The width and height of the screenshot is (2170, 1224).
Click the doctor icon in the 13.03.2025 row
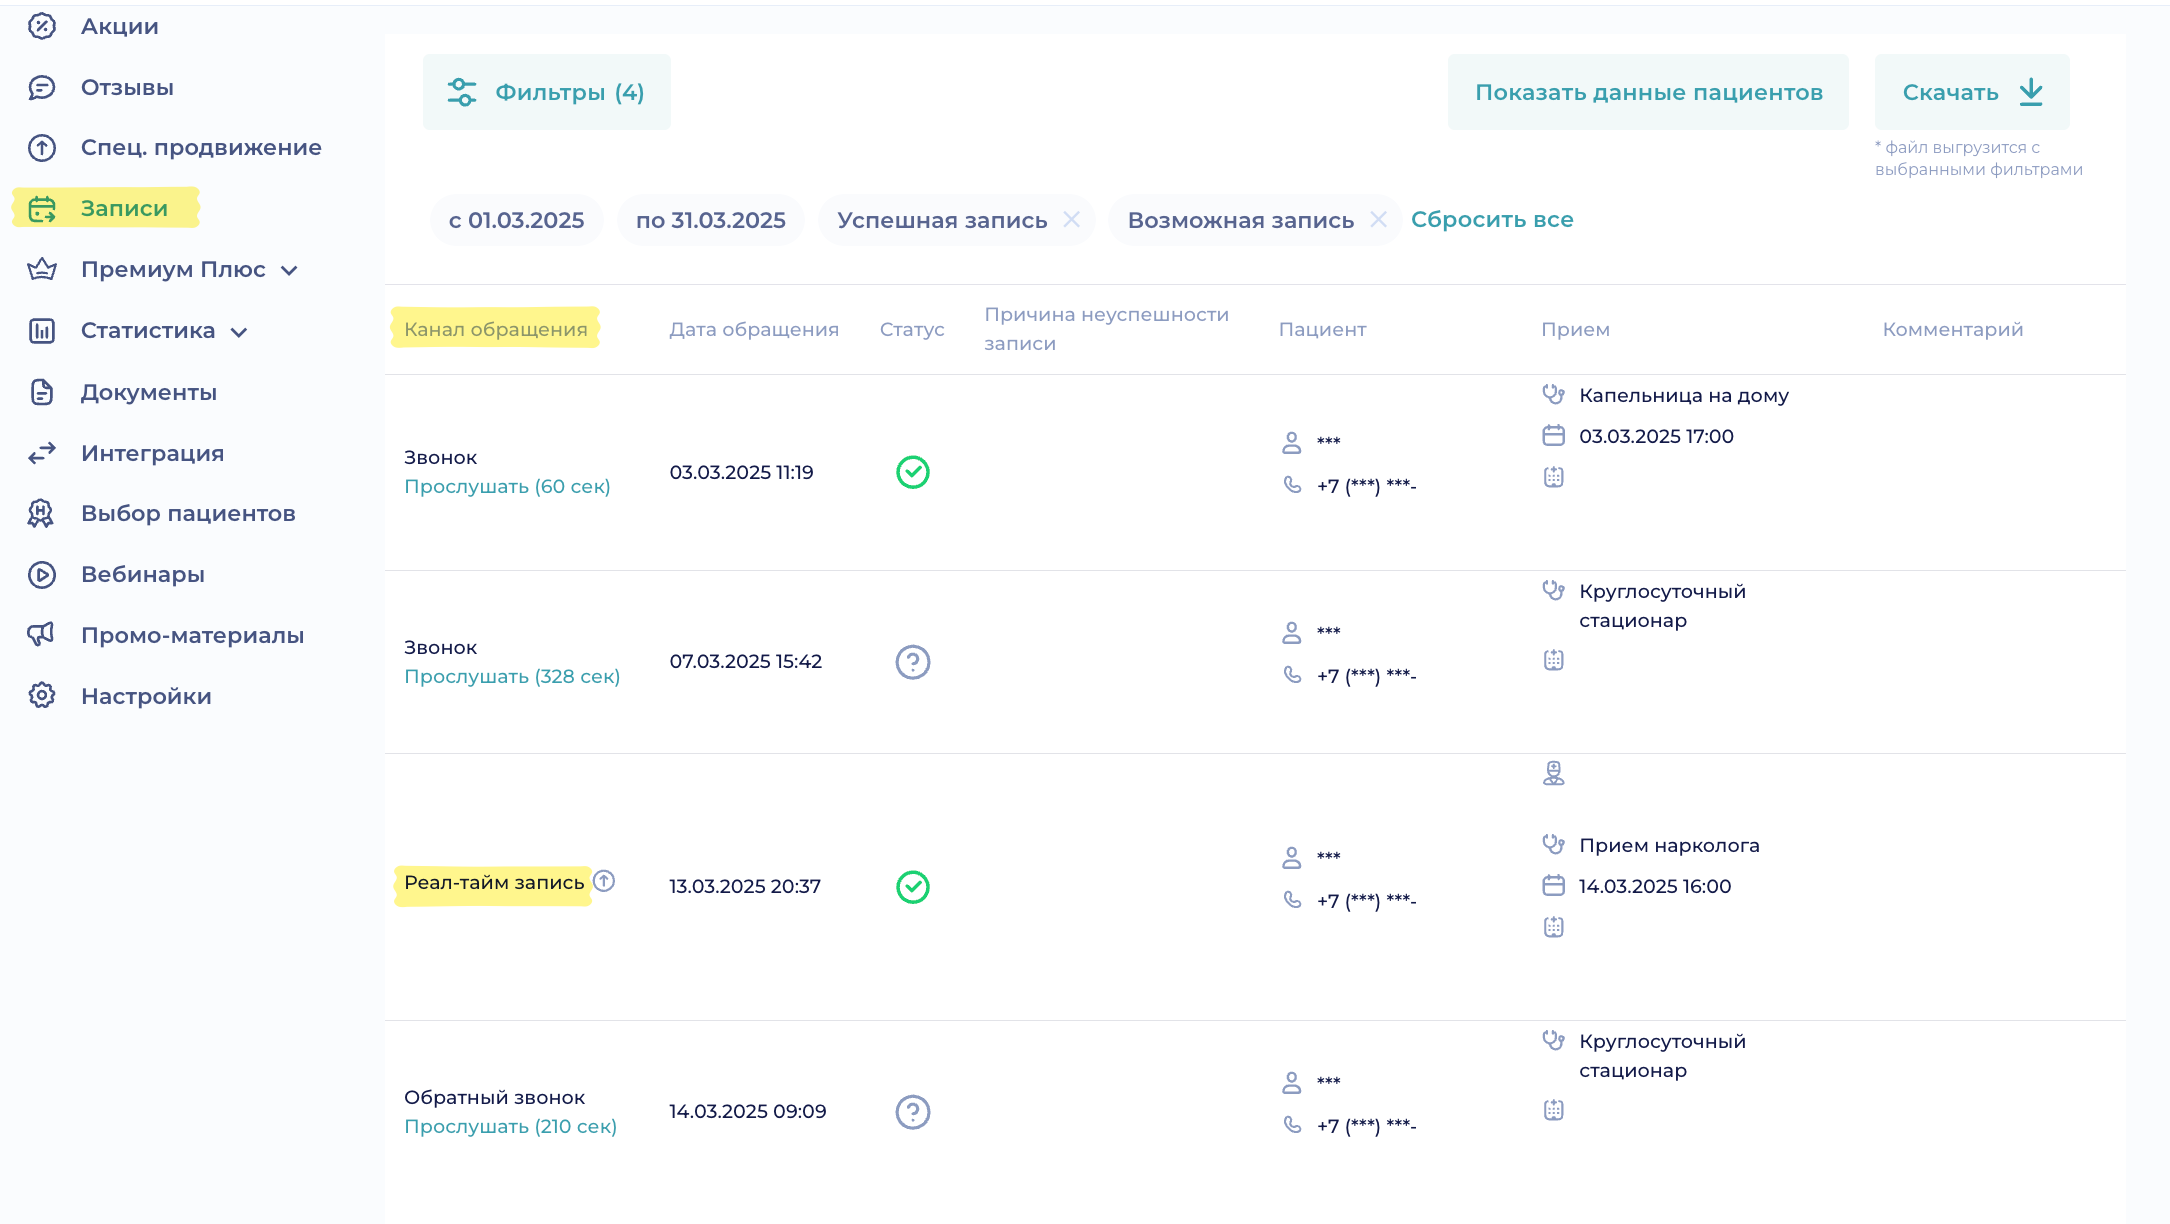pyautogui.click(x=1553, y=773)
